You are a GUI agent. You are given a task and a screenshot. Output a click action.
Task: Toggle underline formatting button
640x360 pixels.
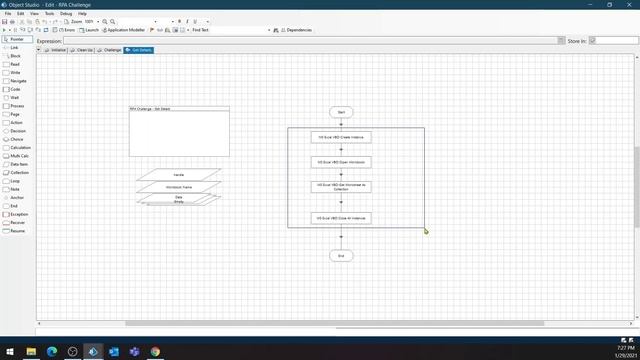click(195, 22)
